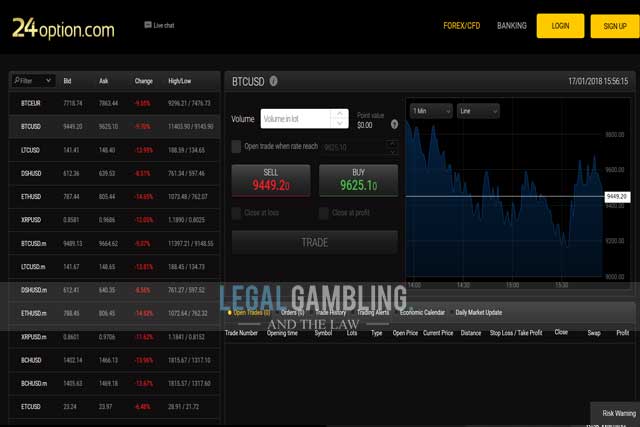Viewport: 640px width, 427px height.
Task: Select the ETHUSD.m row
Action: point(114,313)
